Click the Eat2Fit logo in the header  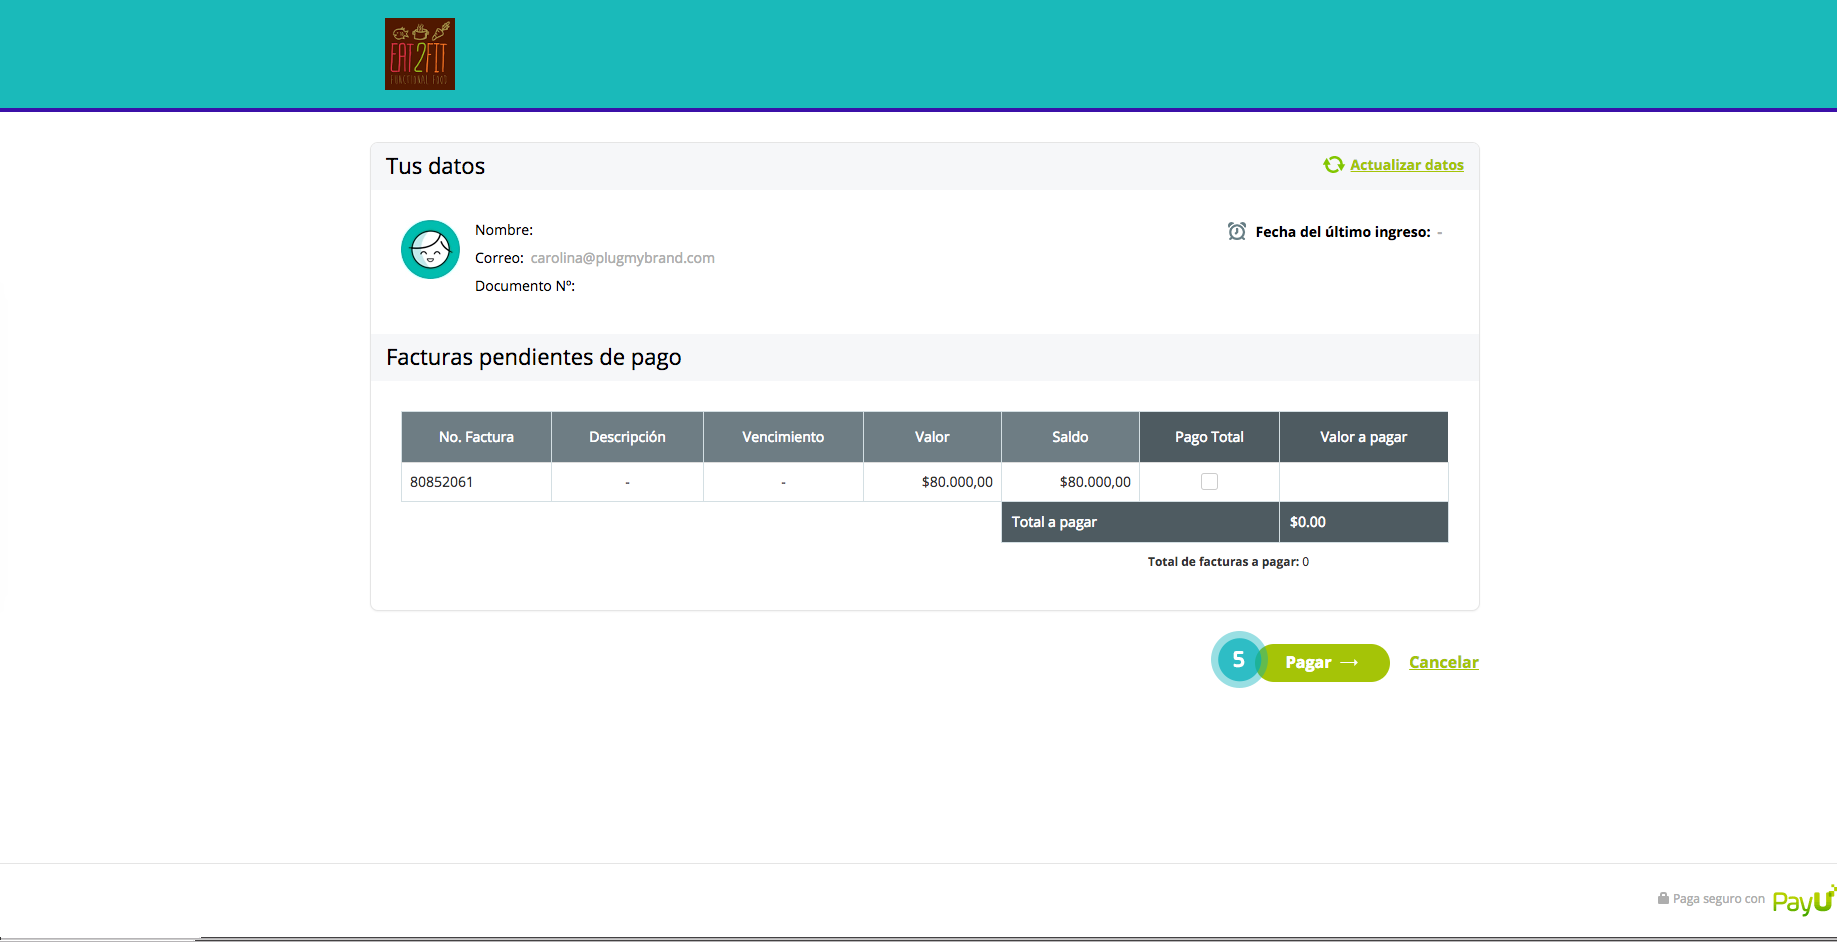click(x=420, y=54)
